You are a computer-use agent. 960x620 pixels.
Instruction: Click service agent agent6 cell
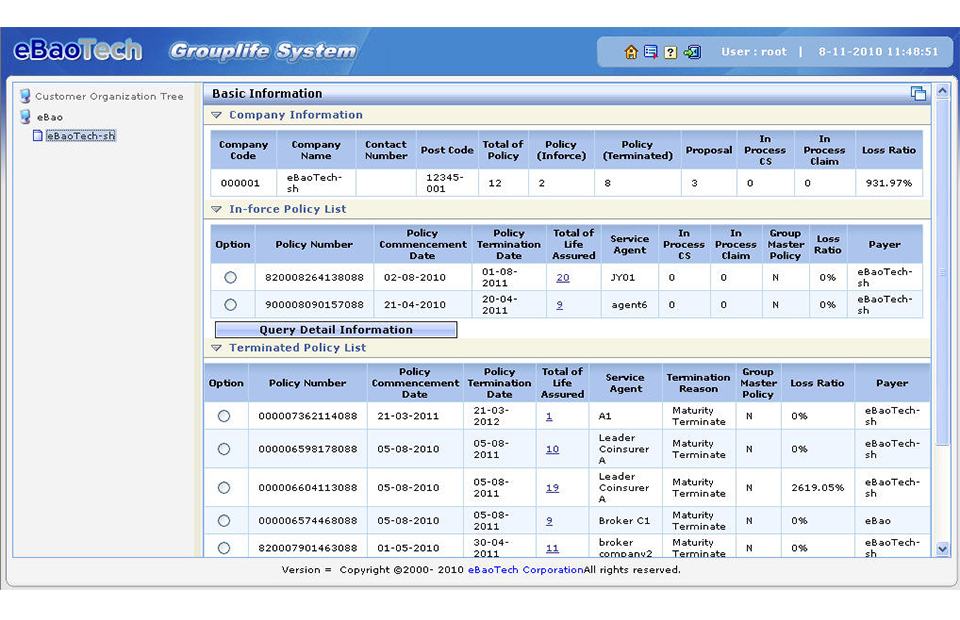629,304
